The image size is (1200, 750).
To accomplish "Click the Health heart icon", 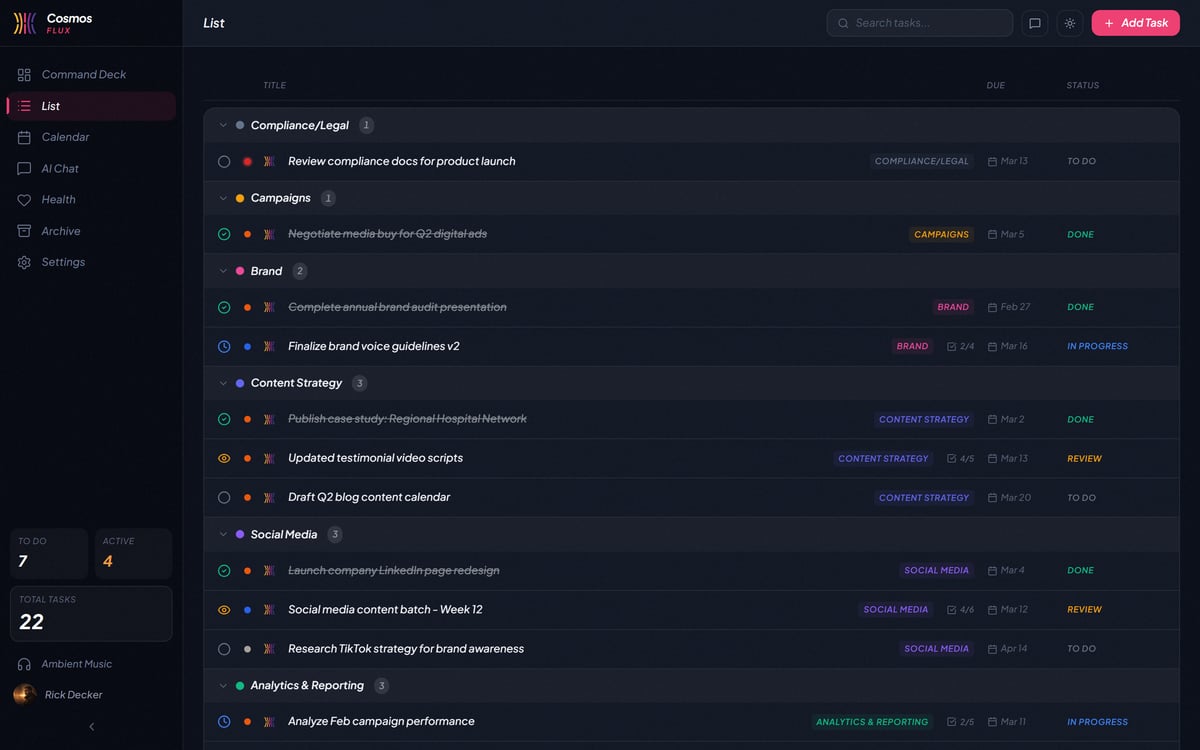I will pos(24,199).
